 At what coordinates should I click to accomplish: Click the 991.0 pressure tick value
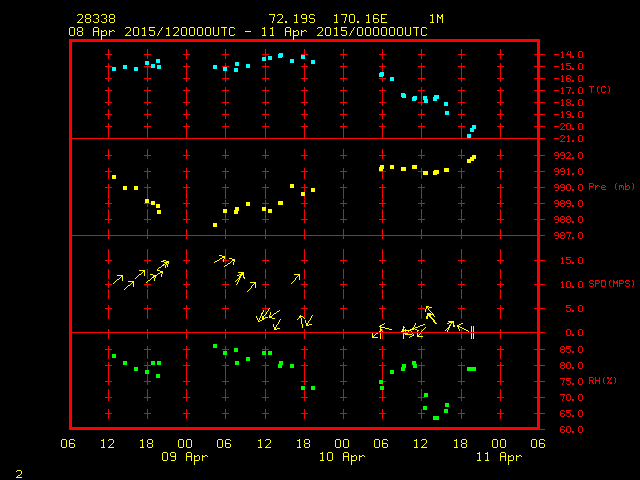[569, 171]
